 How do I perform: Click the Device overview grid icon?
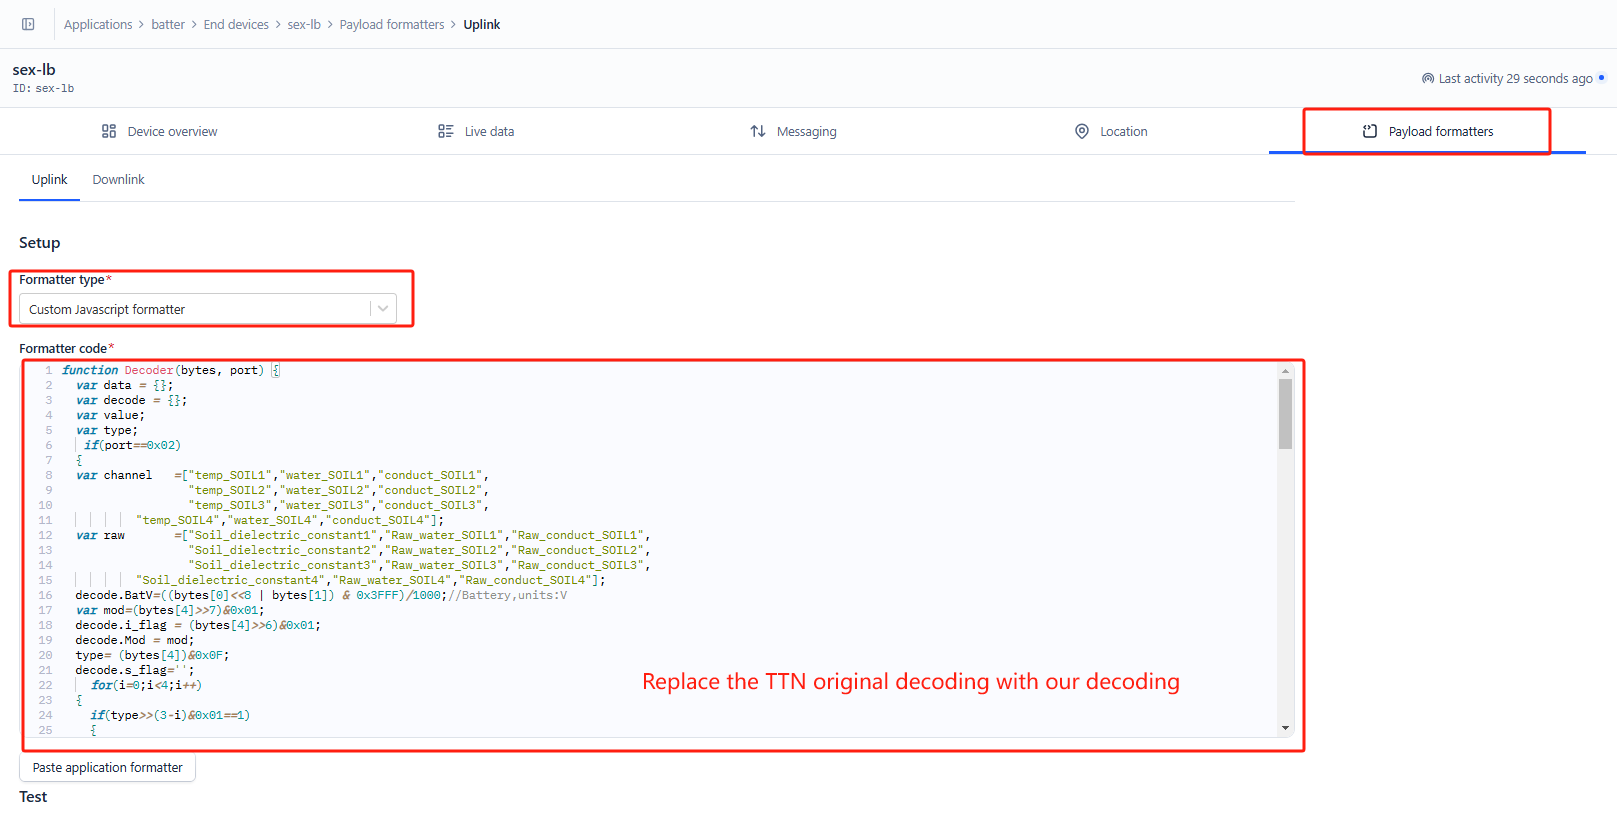point(109,131)
